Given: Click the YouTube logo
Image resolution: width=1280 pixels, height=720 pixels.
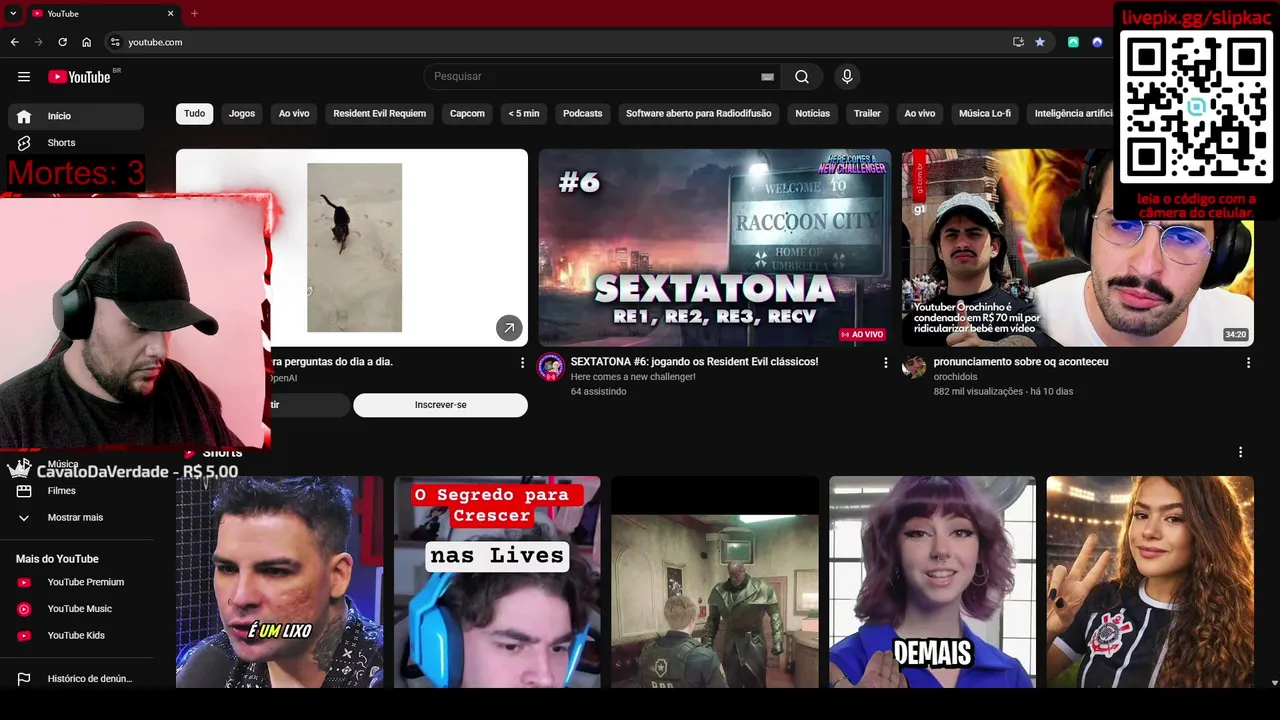Looking at the screenshot, I should 79,77.
